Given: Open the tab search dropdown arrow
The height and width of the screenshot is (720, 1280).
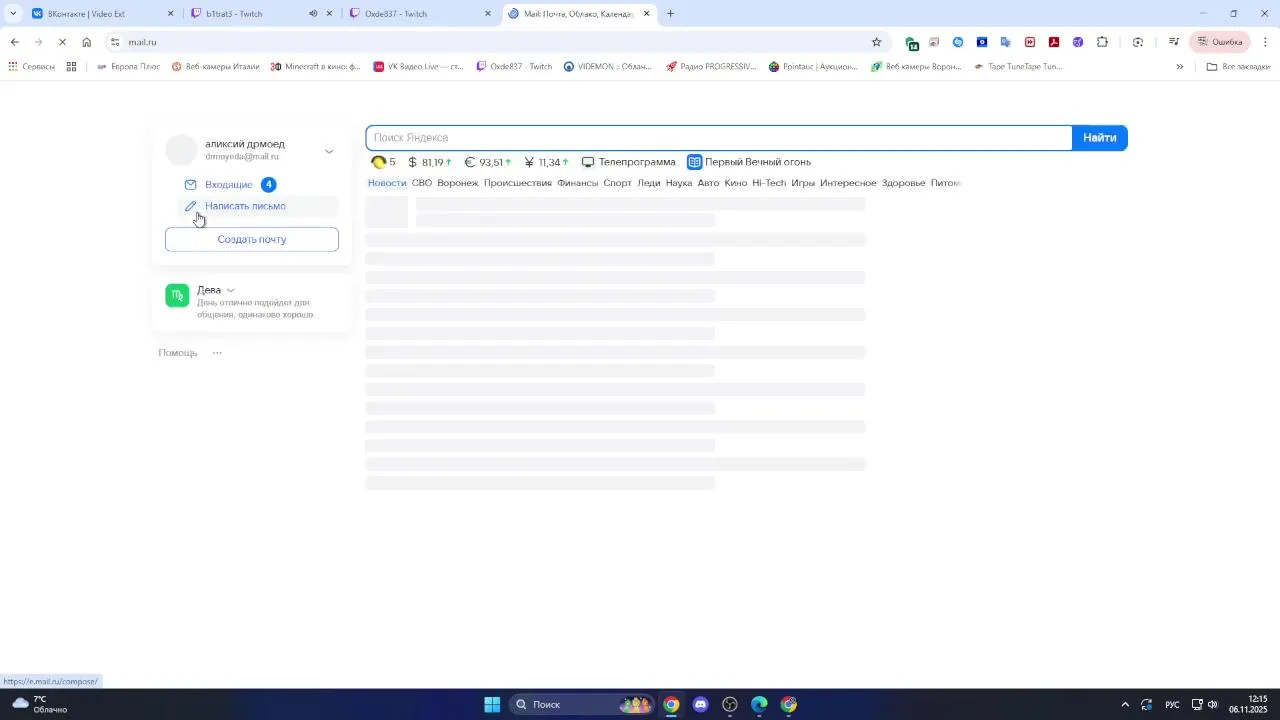Looking at the screenshot, I should 13,14.
